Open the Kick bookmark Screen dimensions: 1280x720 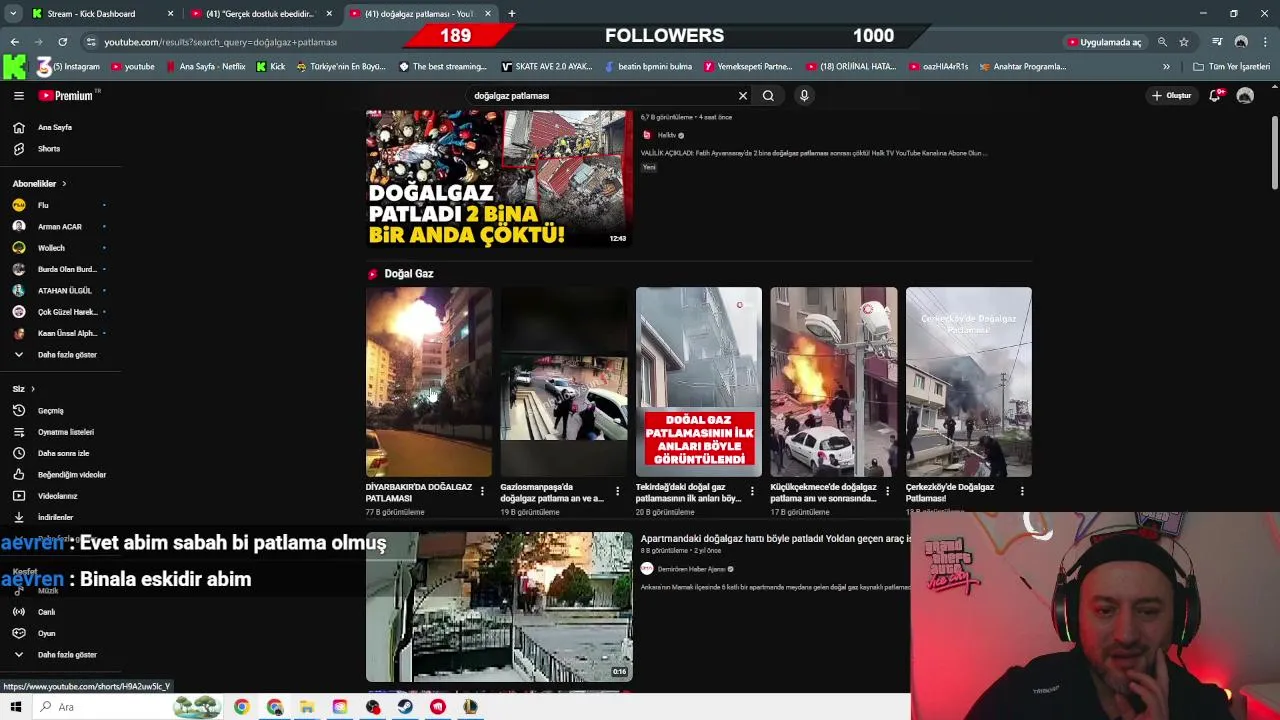(271, 67)
